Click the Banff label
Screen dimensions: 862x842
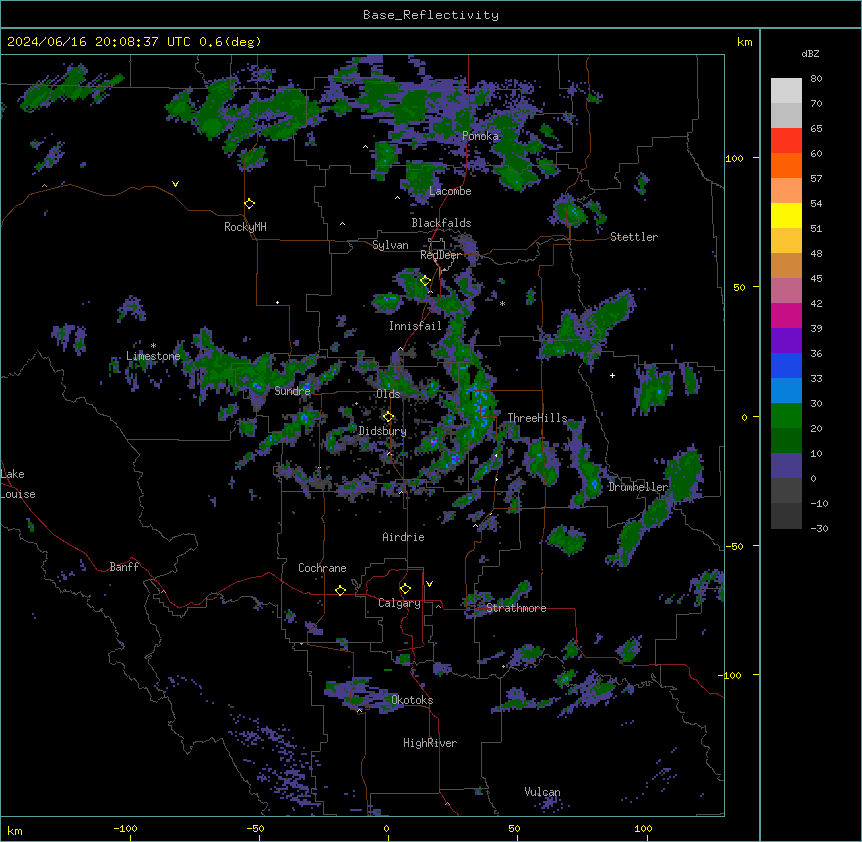click(x=124, y=567)
